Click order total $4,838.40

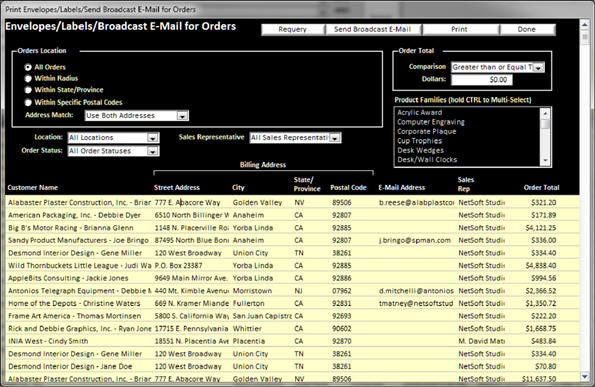click(541, 266)
